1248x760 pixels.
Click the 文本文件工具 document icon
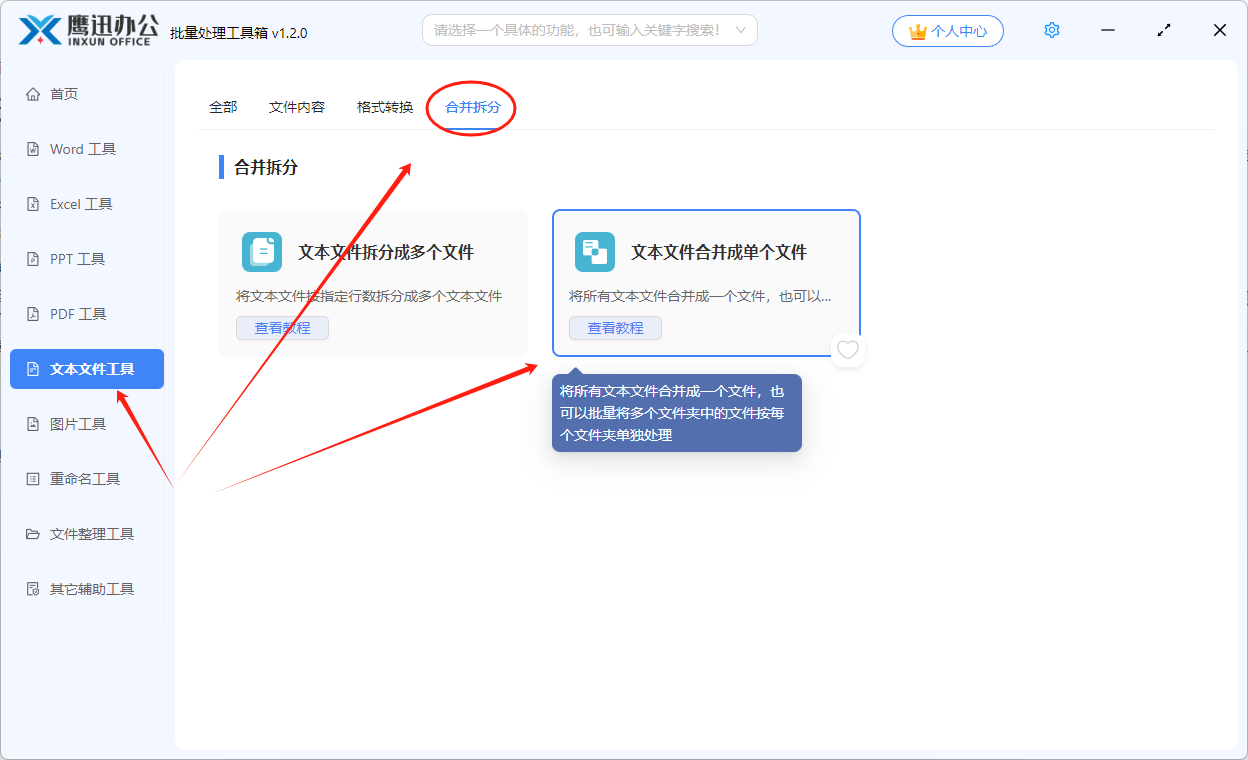[x=33, y=369]
